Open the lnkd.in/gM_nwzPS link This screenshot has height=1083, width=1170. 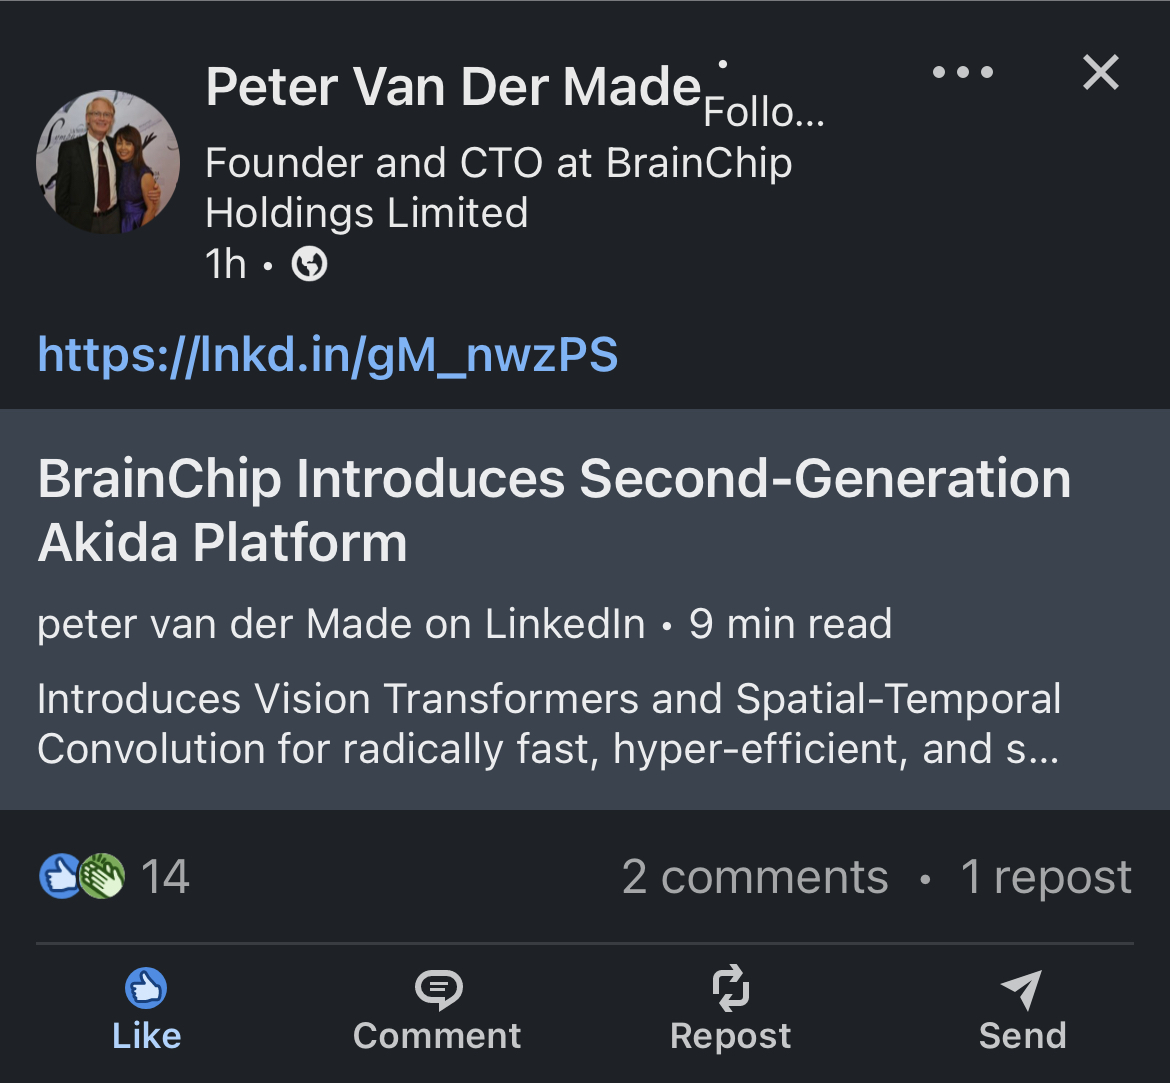pos(328,355)
